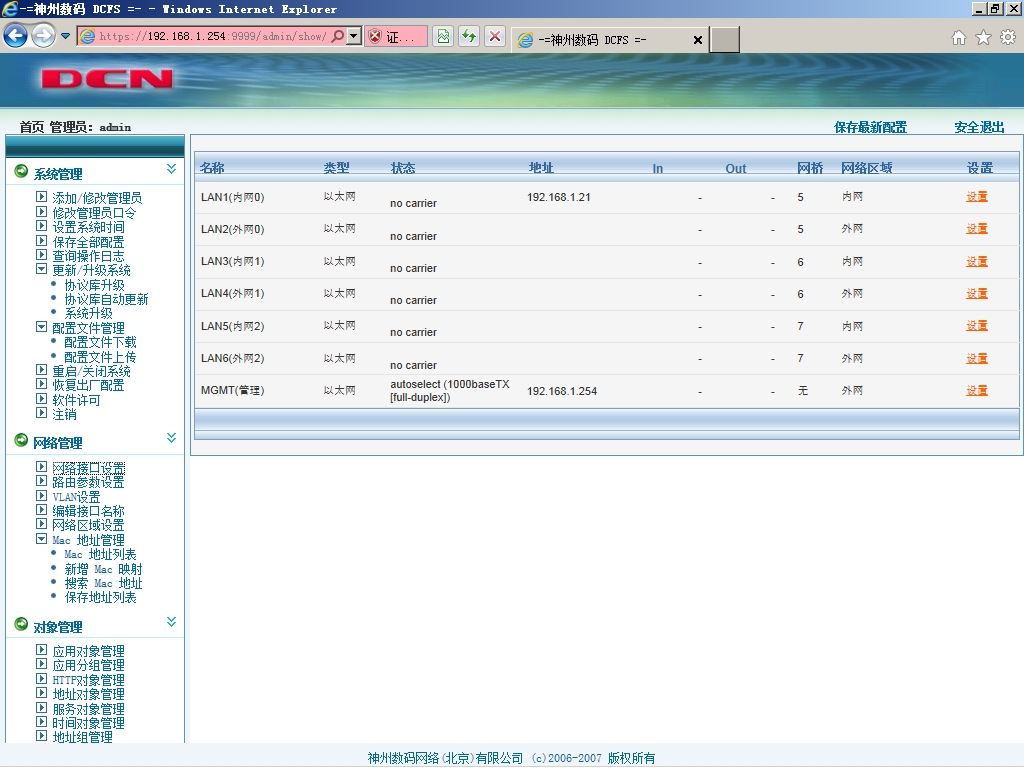Click the red stop loading icon

[495, 36]
